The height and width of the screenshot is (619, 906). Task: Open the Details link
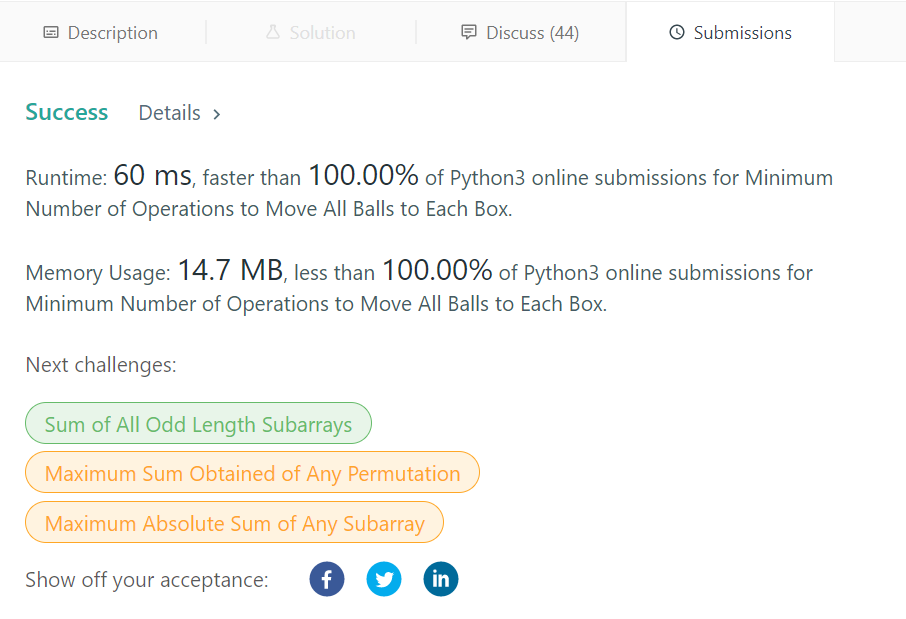[170, 113]
